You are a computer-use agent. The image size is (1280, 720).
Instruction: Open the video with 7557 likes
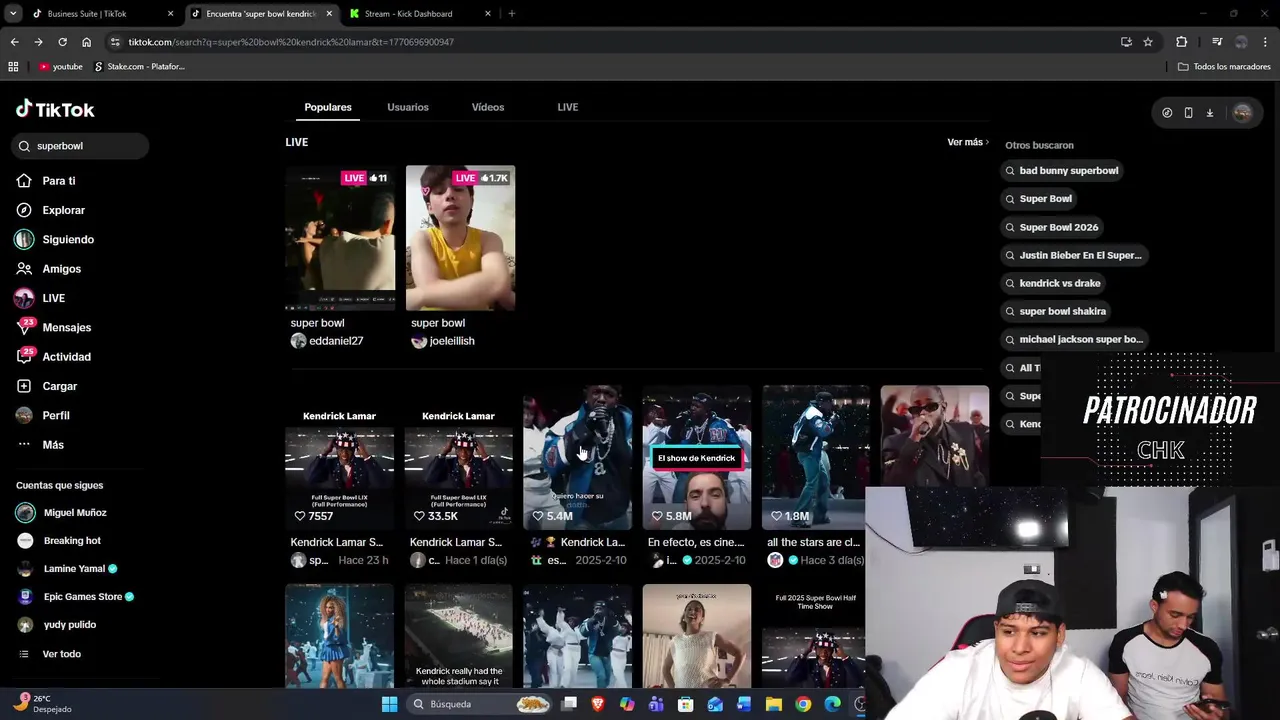tap(339, 457)
